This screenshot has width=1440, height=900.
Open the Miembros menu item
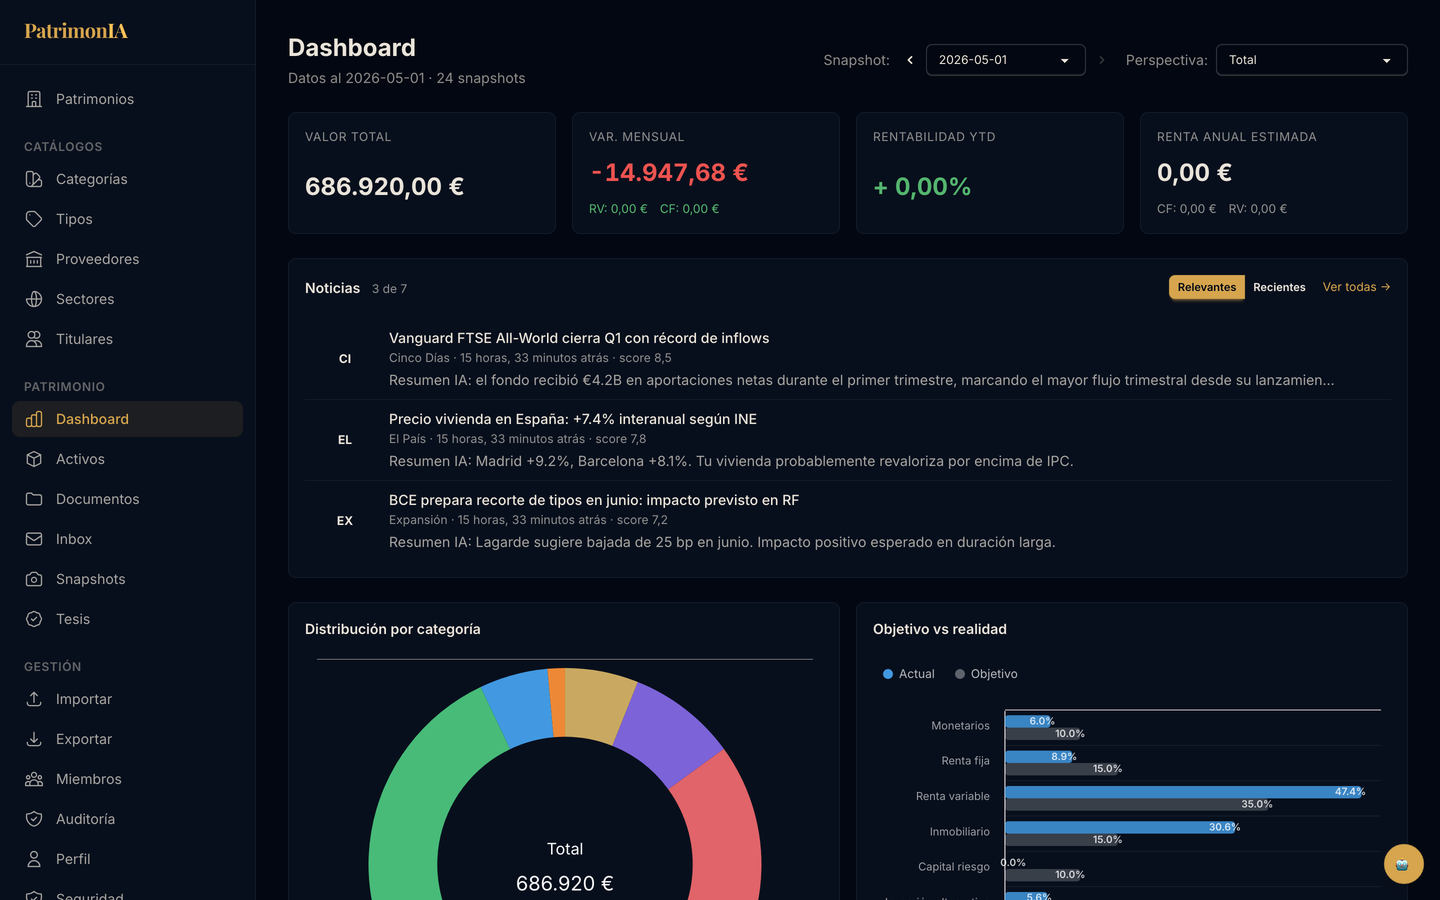click(127, 779)
